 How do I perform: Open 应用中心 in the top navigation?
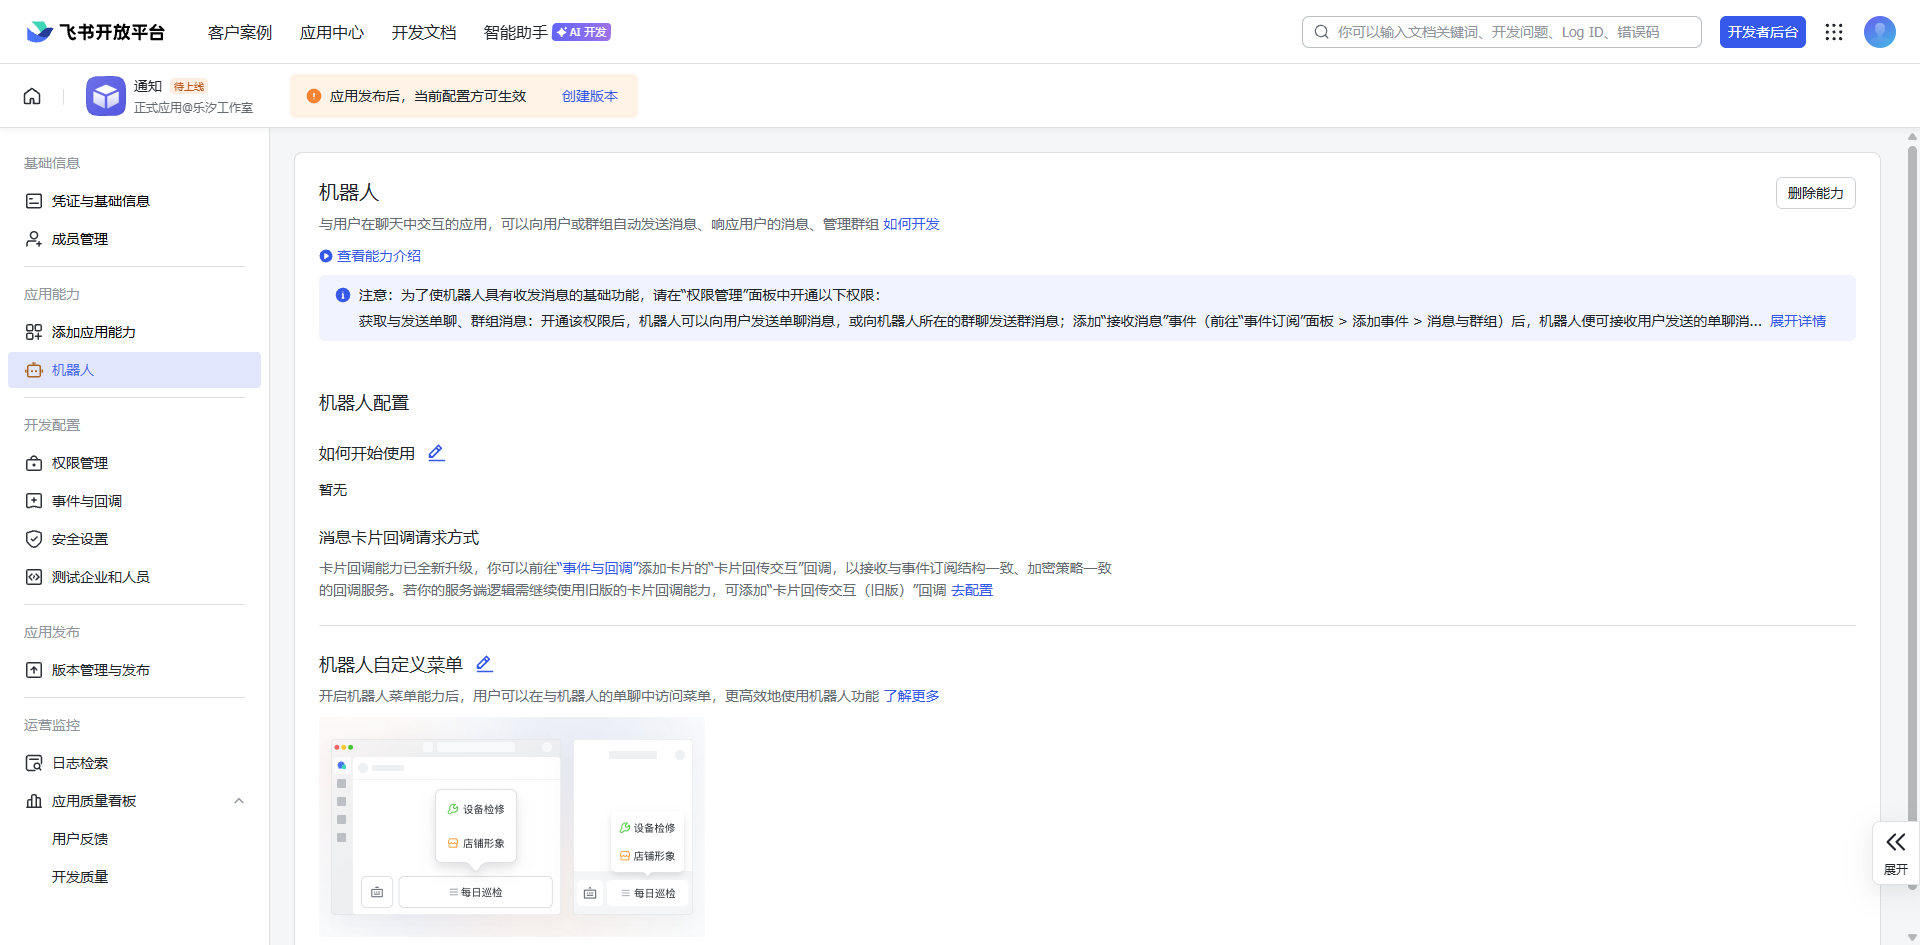331,32
